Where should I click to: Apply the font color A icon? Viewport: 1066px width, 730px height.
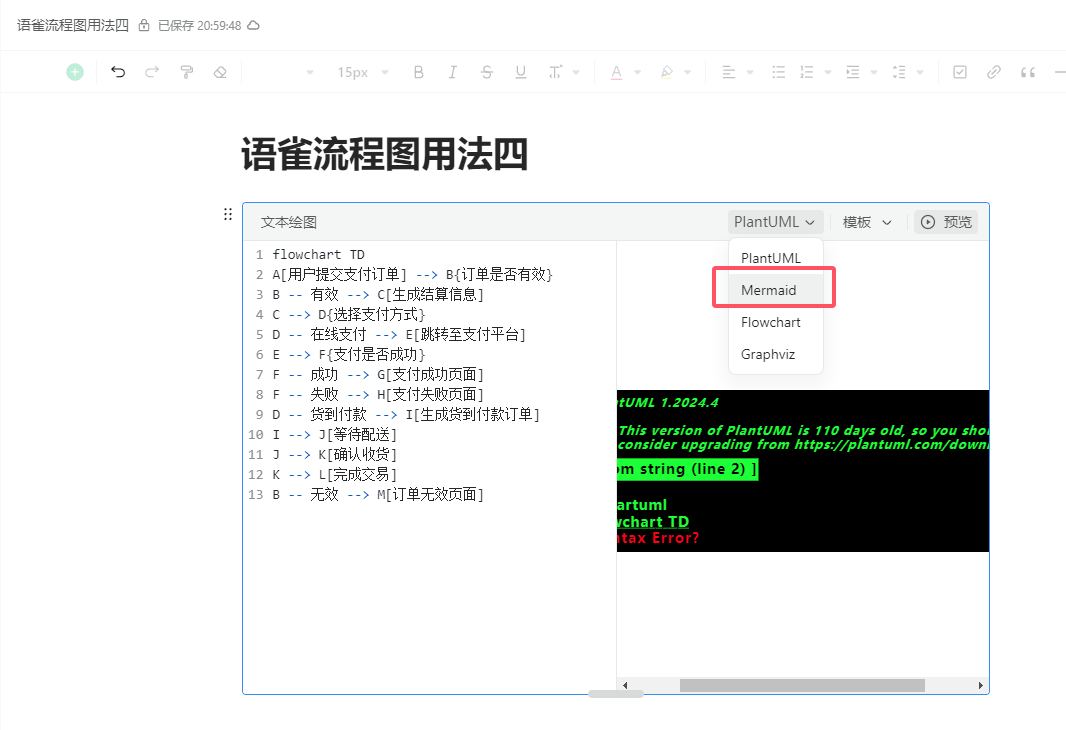pyautogui.click(x=616, y=72)
